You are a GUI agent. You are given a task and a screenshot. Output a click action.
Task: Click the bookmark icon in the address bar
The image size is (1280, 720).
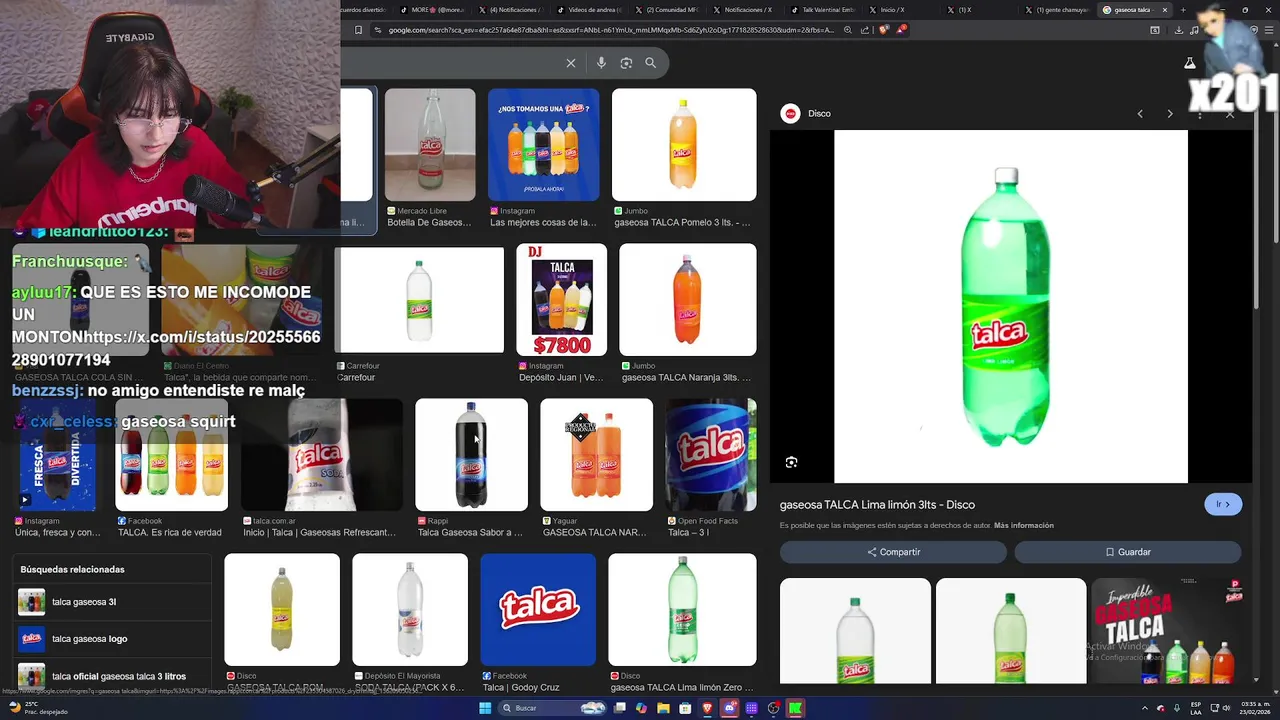(x=358, y=30)
